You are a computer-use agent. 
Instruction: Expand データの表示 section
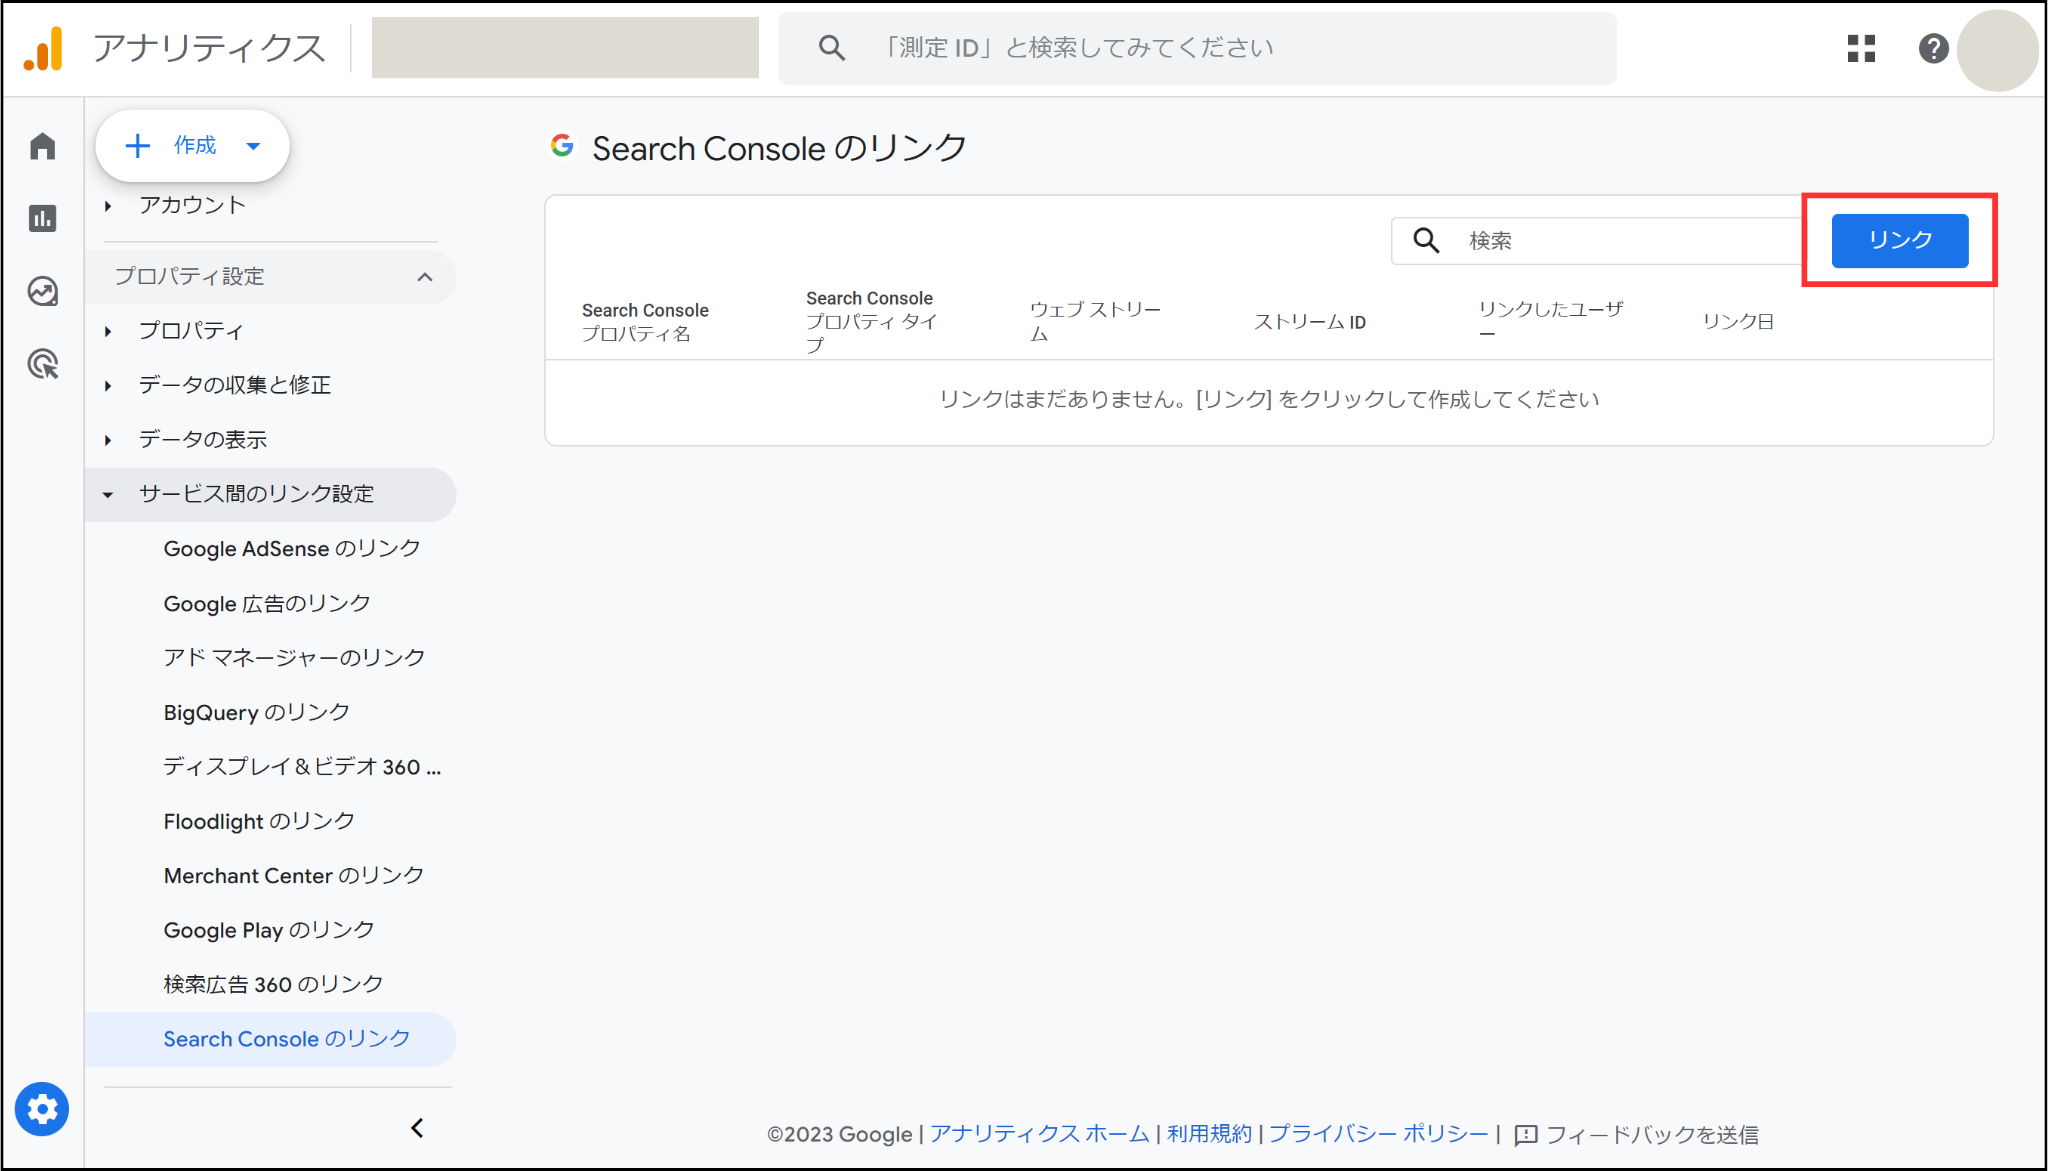tap(108, 440)
